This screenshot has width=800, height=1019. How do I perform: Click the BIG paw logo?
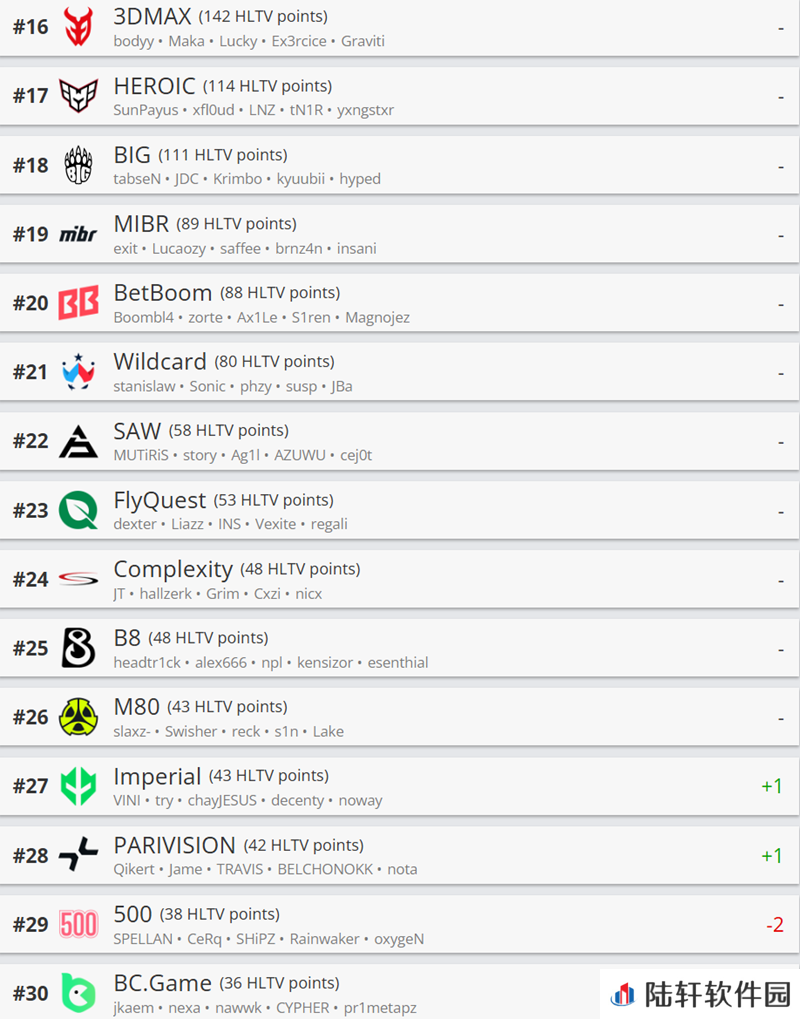[x=78, y=165]
